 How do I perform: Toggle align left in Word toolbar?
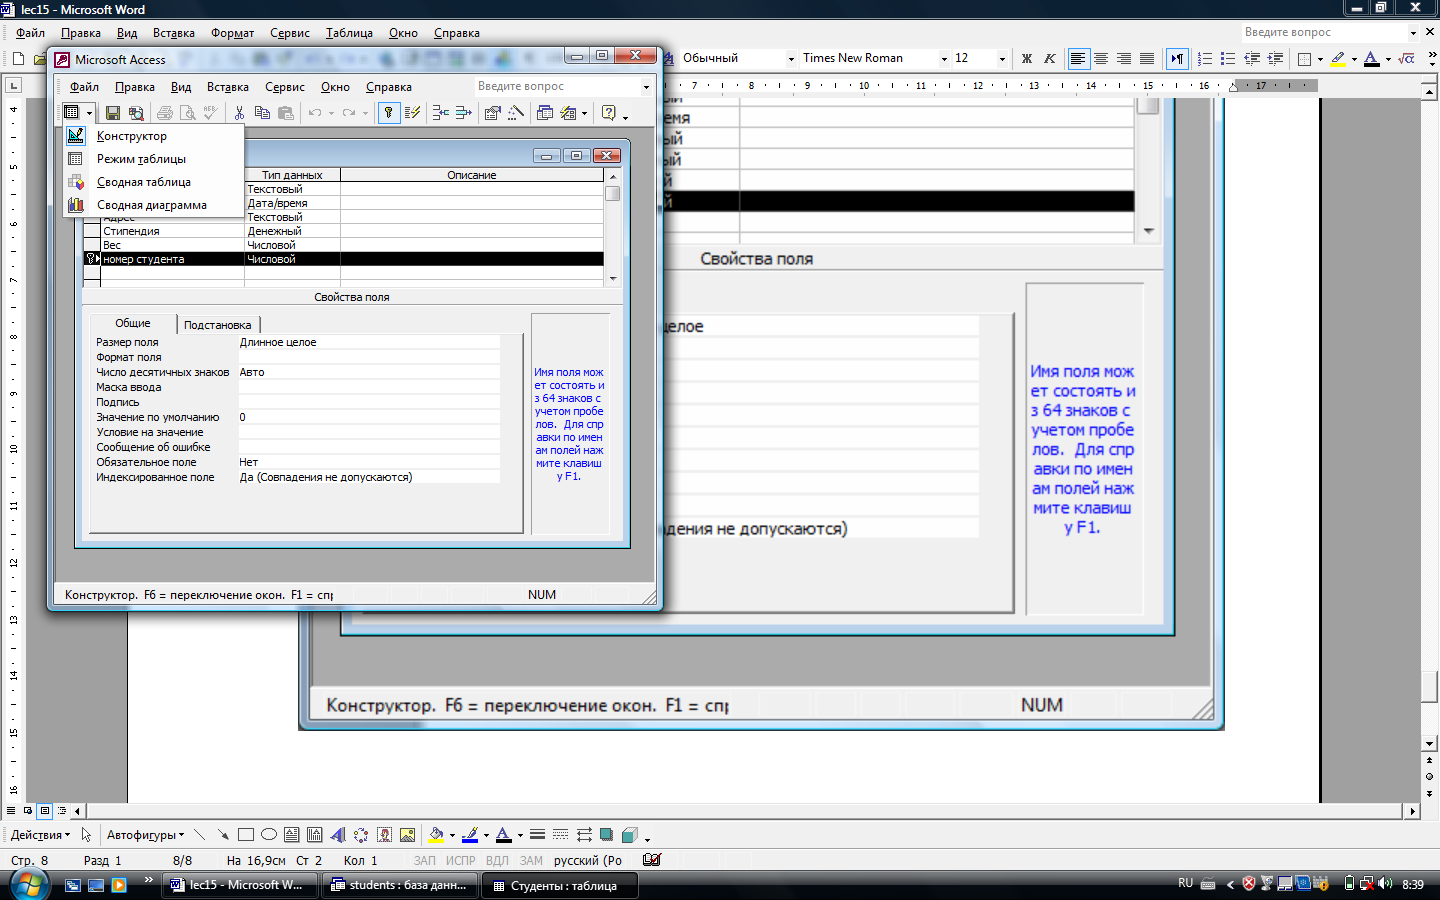click(1078, 59)
